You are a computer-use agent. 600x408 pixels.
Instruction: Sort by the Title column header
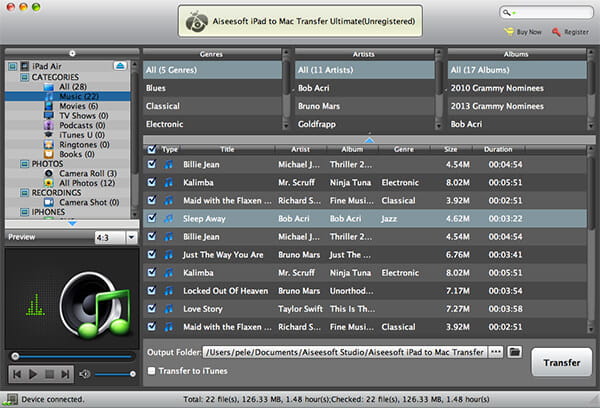(227, 149)
